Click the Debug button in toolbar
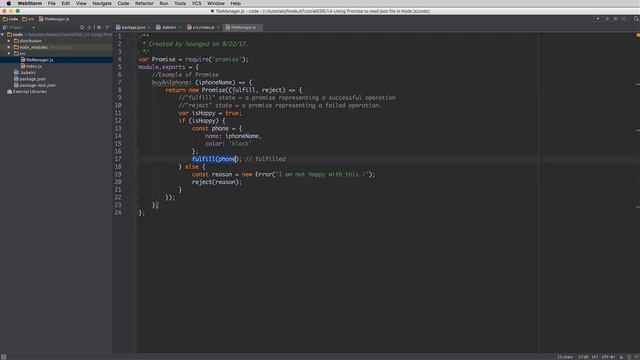 point(616,19)
